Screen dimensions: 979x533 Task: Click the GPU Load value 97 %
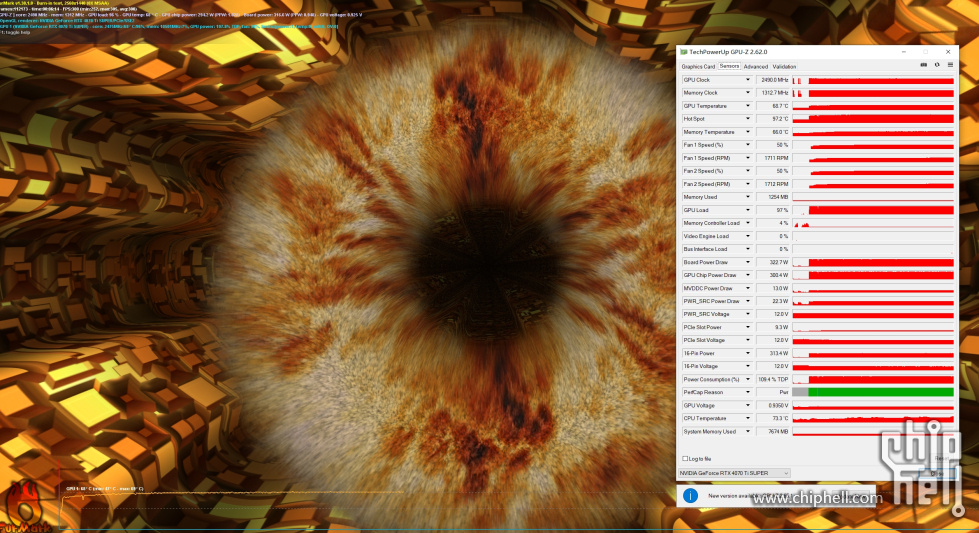coord(773,210)
